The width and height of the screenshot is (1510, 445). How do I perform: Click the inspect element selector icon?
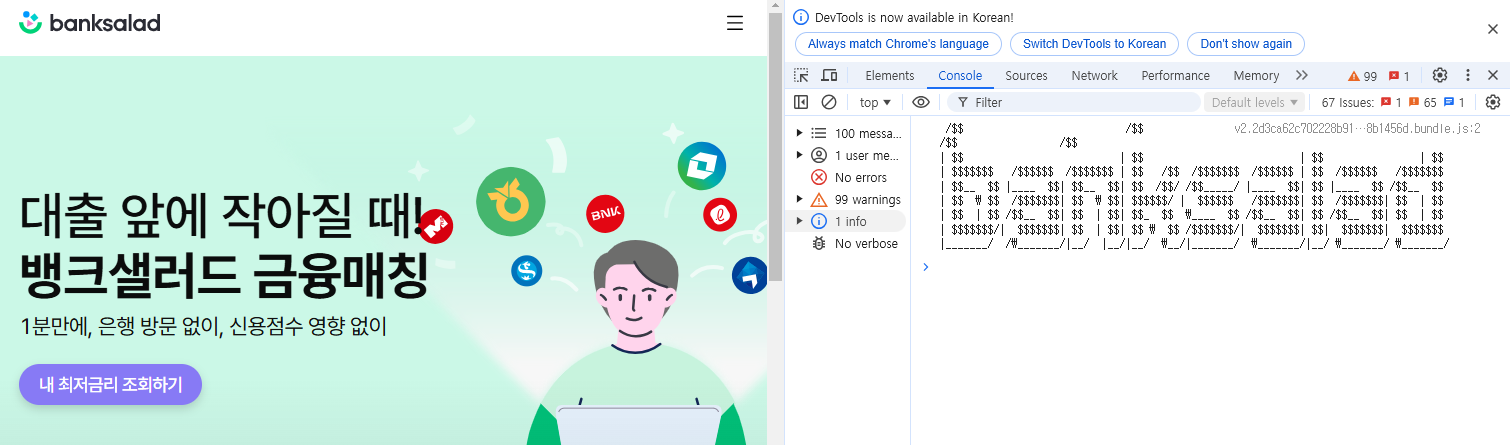(801, 76)
